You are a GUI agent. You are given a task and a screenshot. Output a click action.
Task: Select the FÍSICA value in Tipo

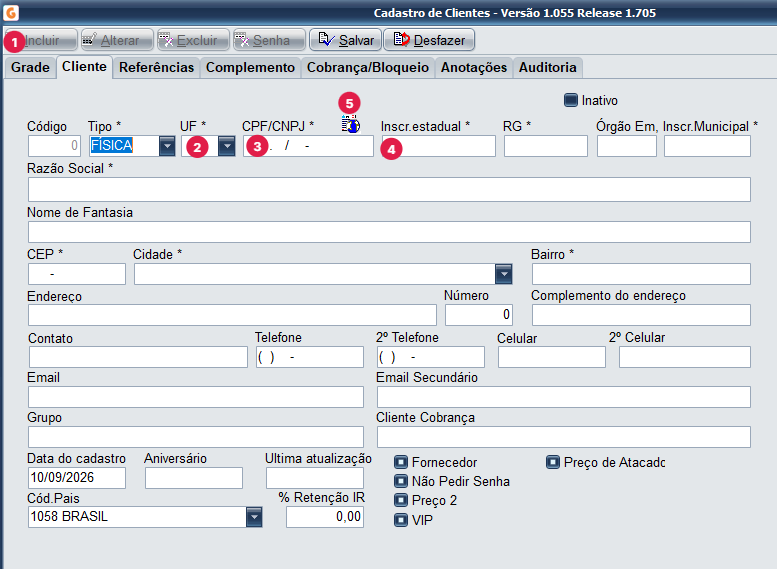[x=112, y=146]
